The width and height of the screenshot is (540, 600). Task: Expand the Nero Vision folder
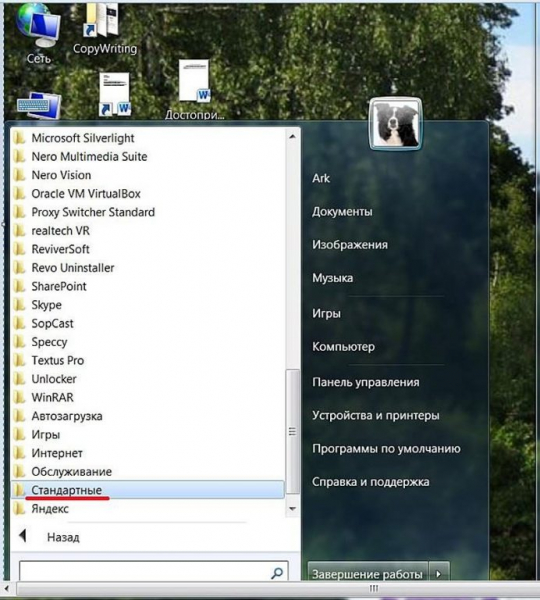[x=148, y=175]
